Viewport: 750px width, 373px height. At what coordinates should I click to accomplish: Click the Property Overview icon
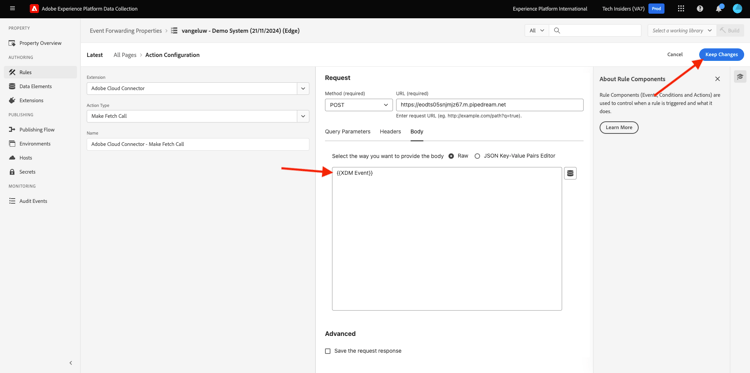click(x=12, y=43)
